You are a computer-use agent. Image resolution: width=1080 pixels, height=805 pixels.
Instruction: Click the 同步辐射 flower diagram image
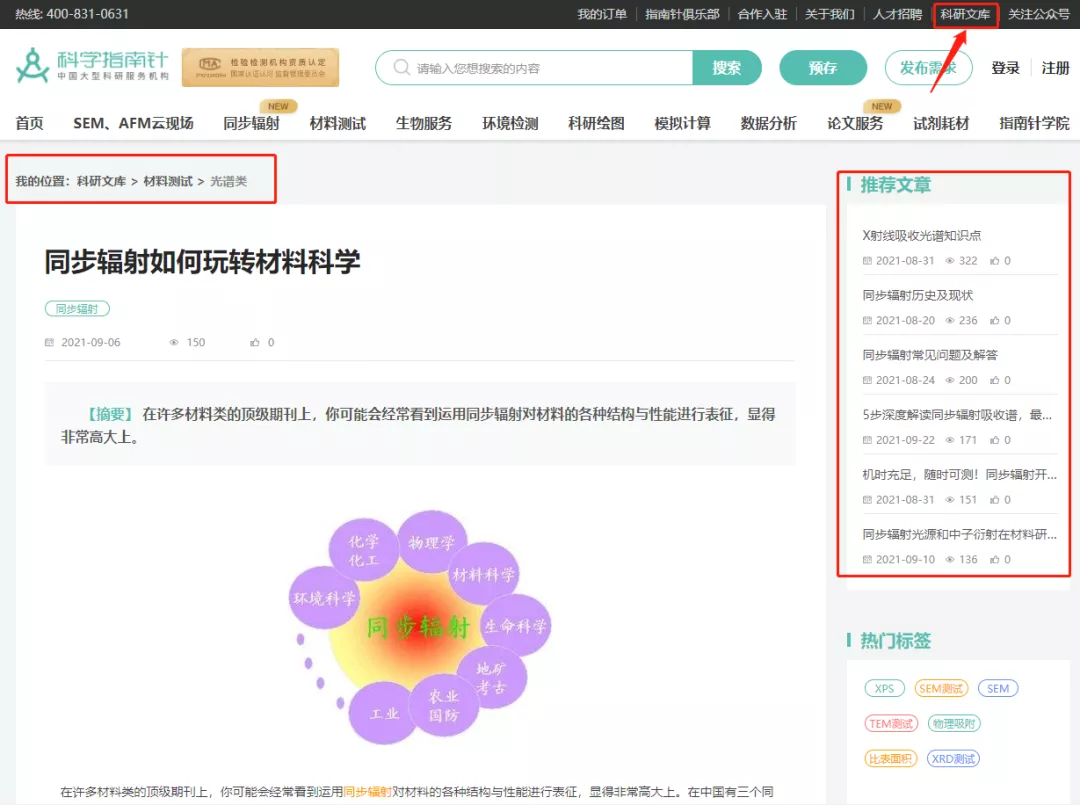point(420,627)
